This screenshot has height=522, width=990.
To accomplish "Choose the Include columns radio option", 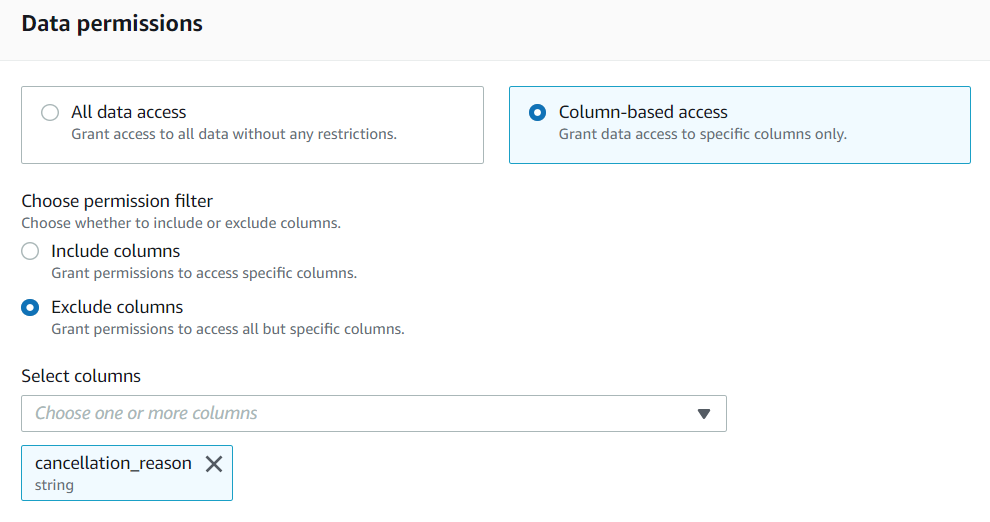I will pos(30,251).
